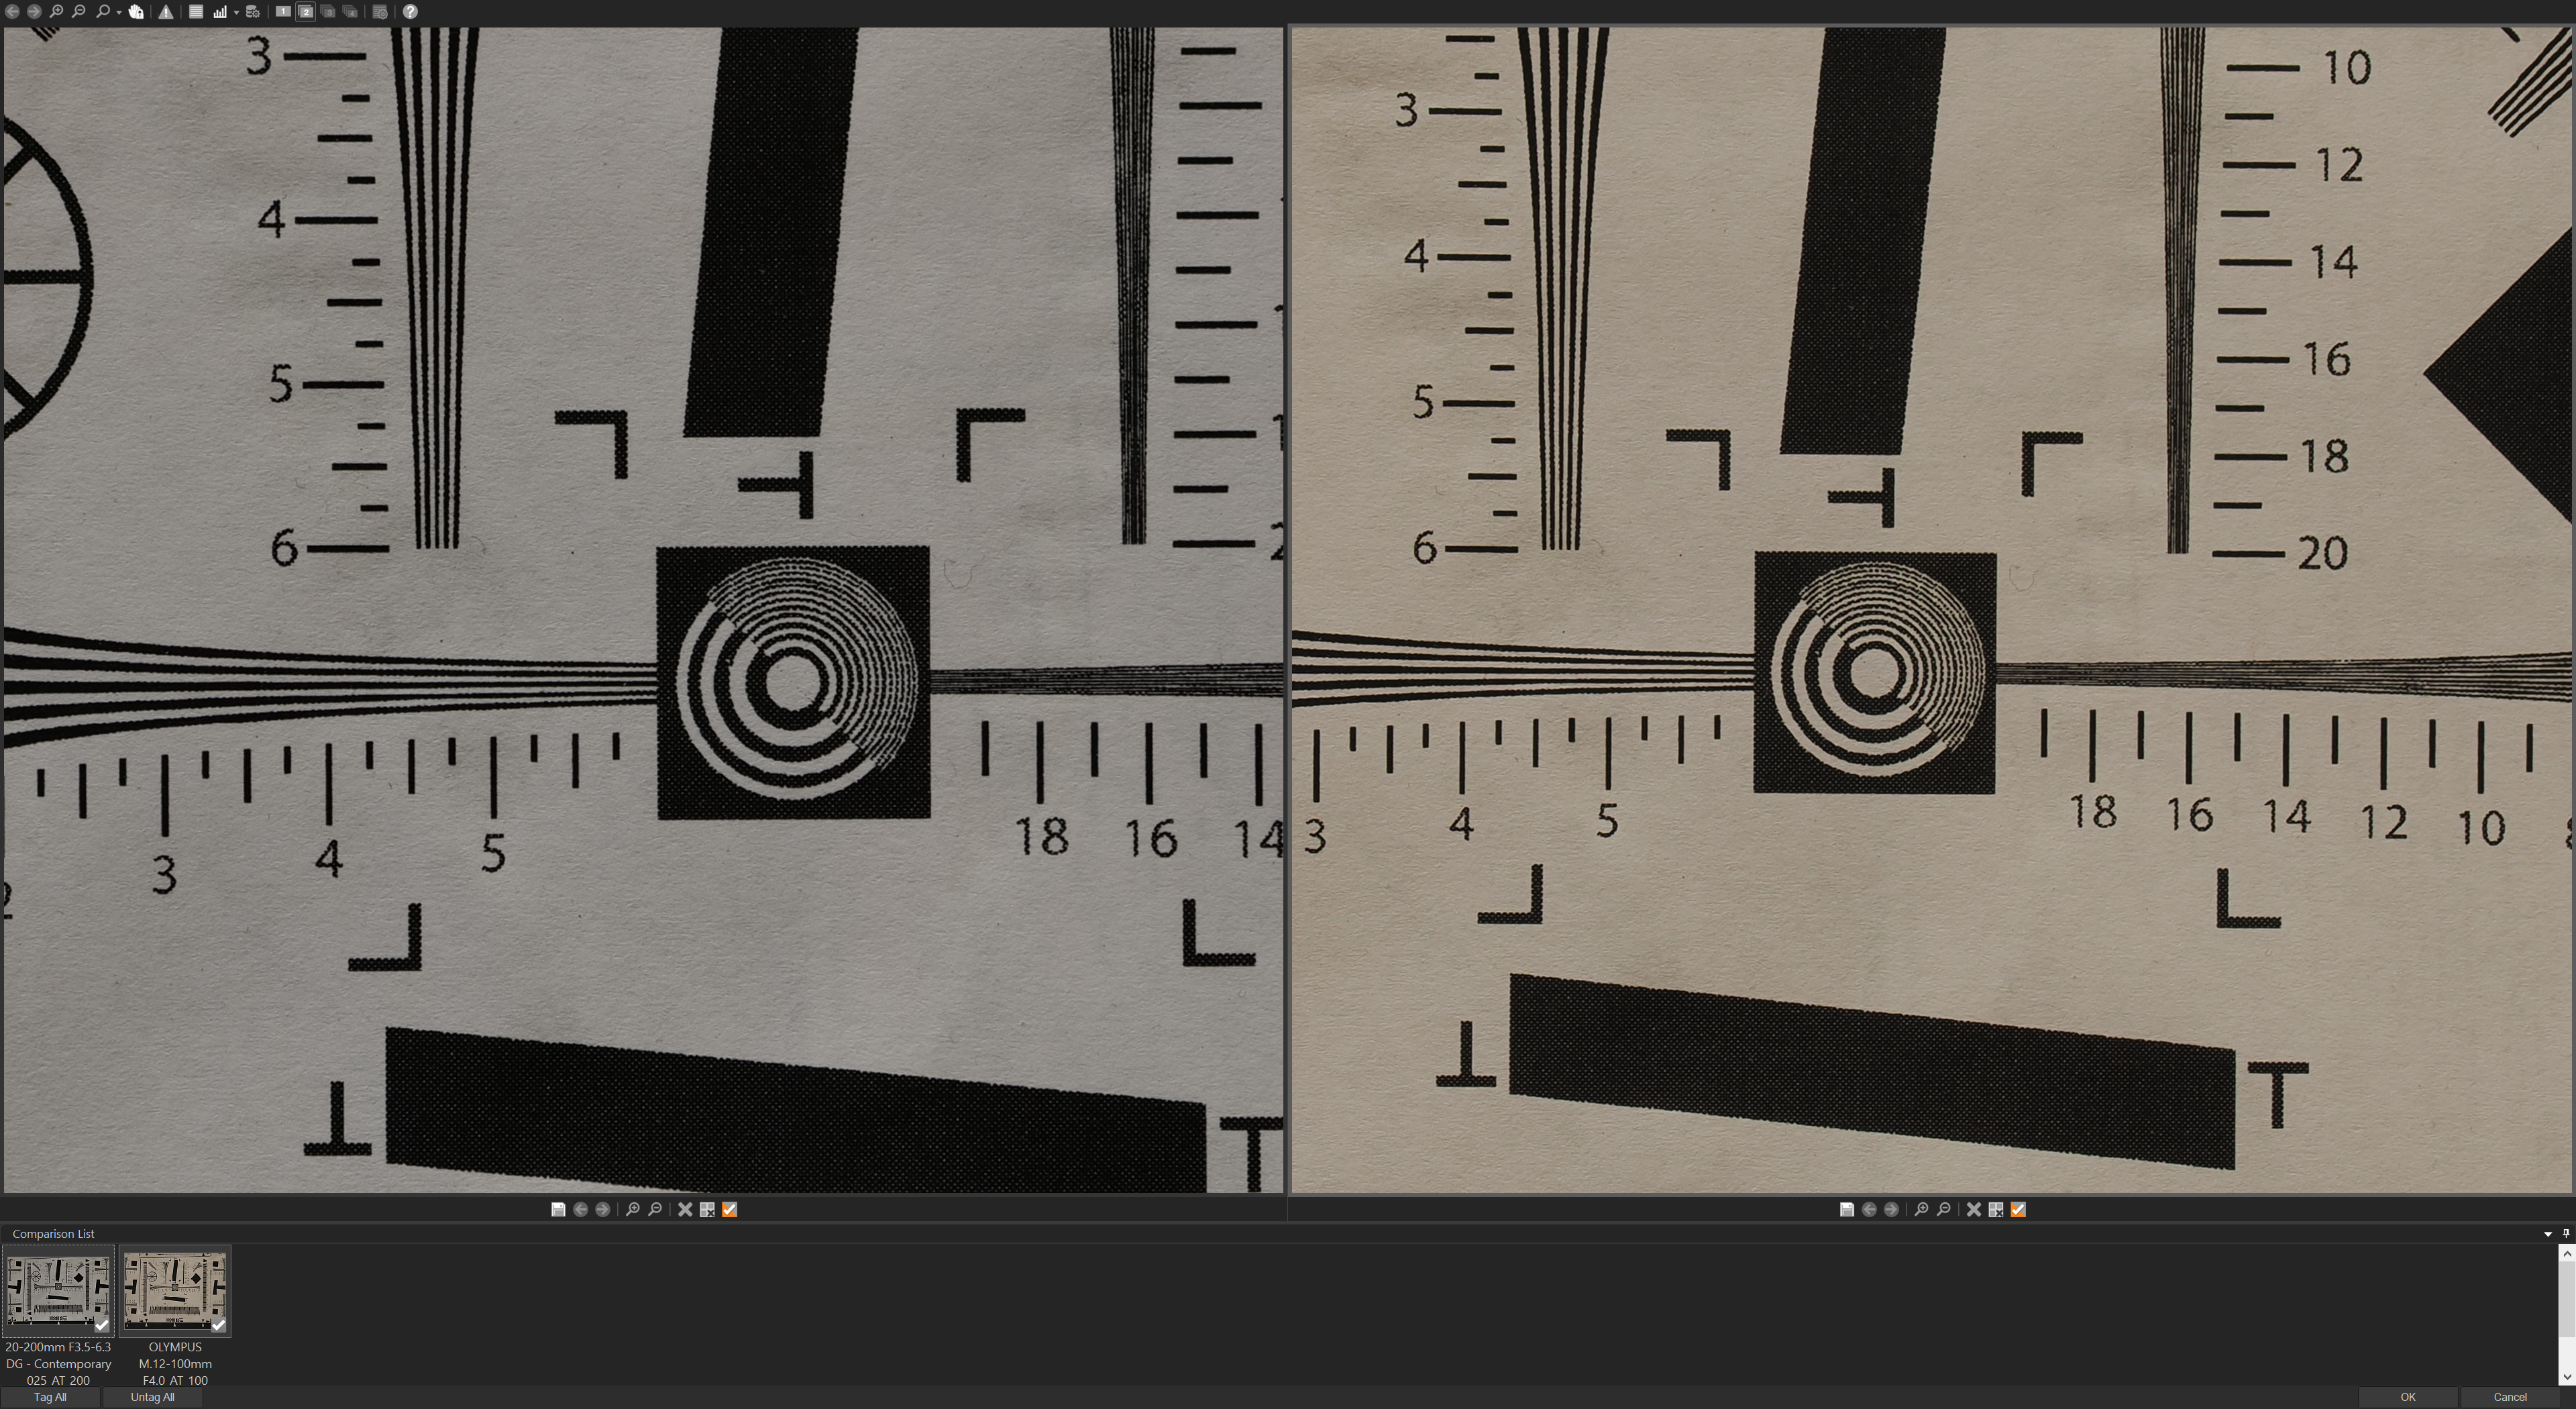Open the help question mark icon
This screenshot has height=1409, width=2576.
click(410, 12)
